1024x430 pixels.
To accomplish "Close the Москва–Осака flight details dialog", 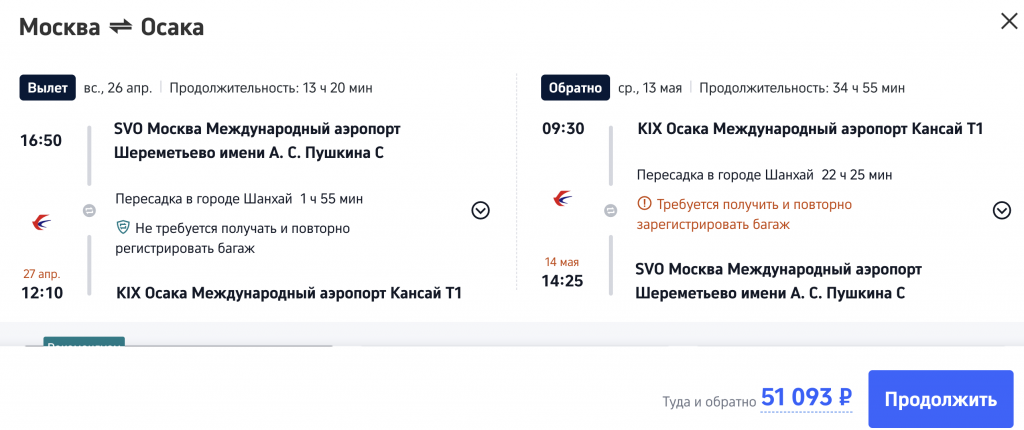I will (1009, 21).
